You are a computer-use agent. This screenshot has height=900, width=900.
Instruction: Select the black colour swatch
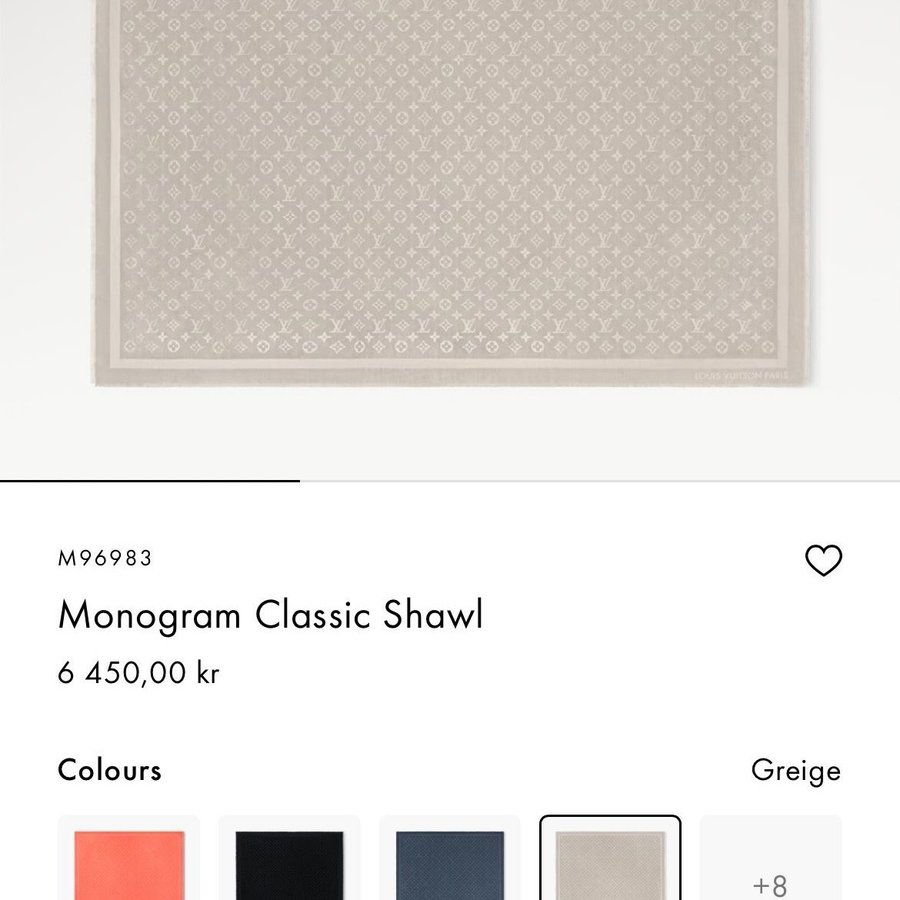289,858
